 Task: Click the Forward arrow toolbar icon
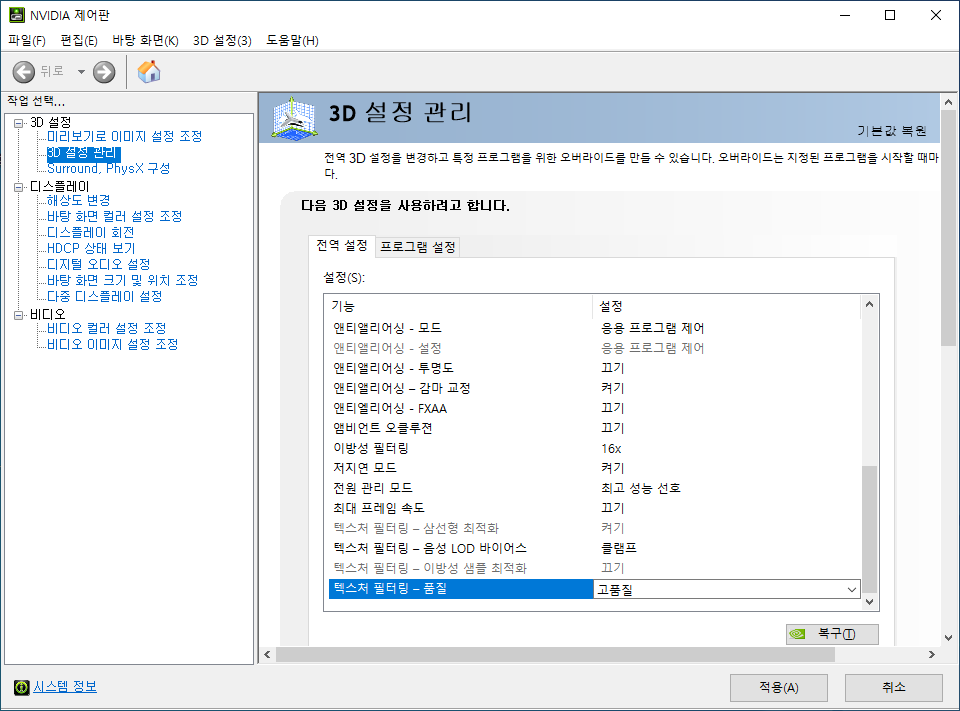104,72
